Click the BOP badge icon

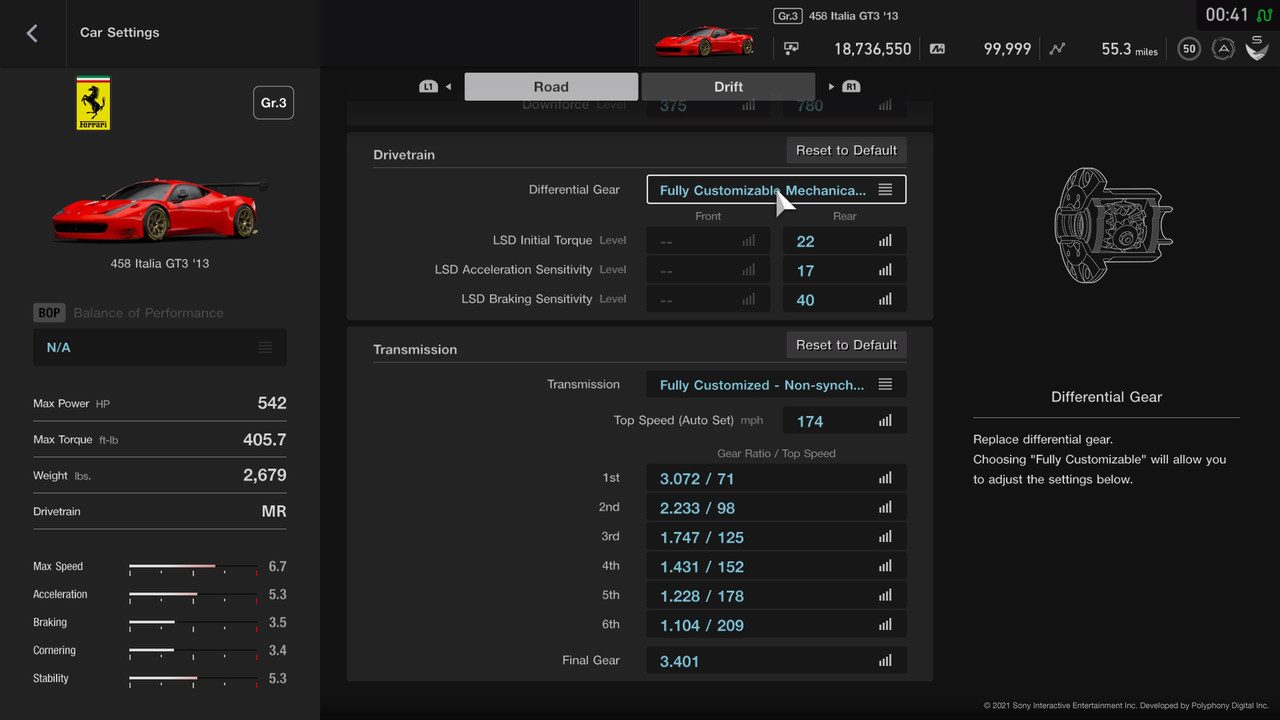pyautogui.click(x=49, y=313)
